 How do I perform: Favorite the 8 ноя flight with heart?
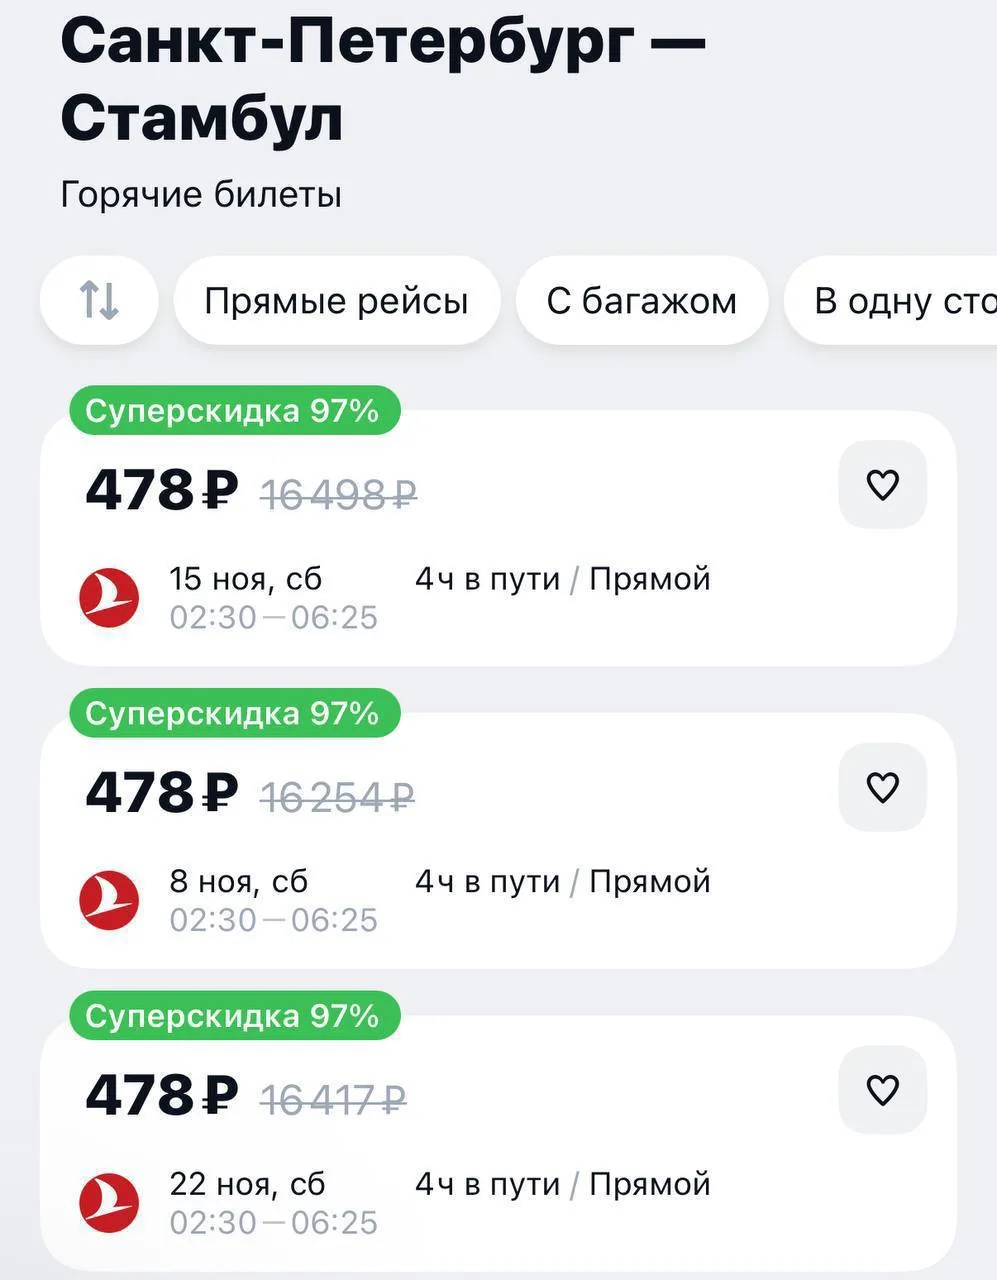(x=882, y=788)
